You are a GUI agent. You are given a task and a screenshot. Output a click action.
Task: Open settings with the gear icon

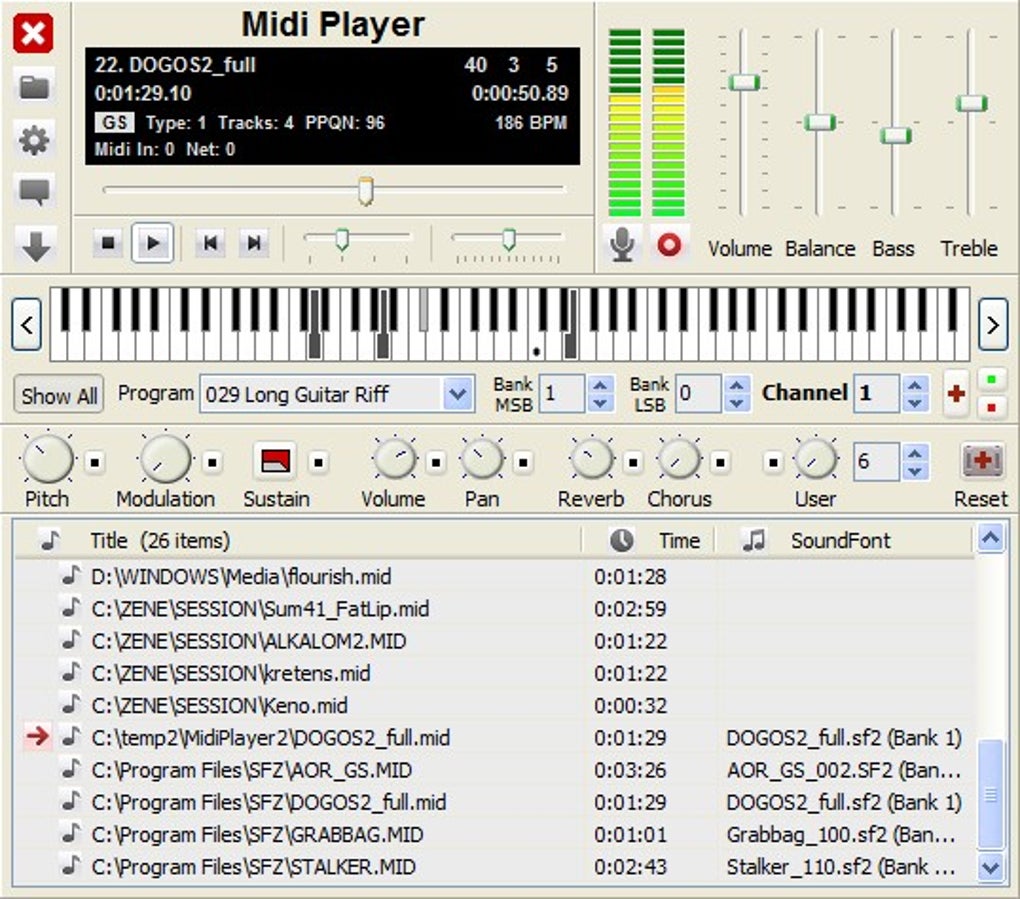(34, 140)
